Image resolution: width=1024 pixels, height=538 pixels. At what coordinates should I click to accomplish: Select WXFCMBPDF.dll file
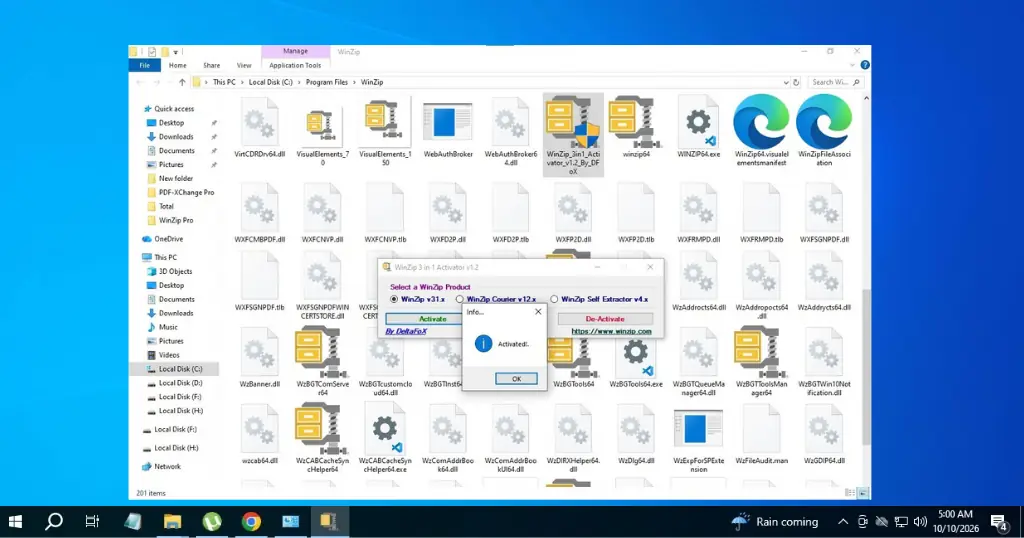[x=259, y=214]
